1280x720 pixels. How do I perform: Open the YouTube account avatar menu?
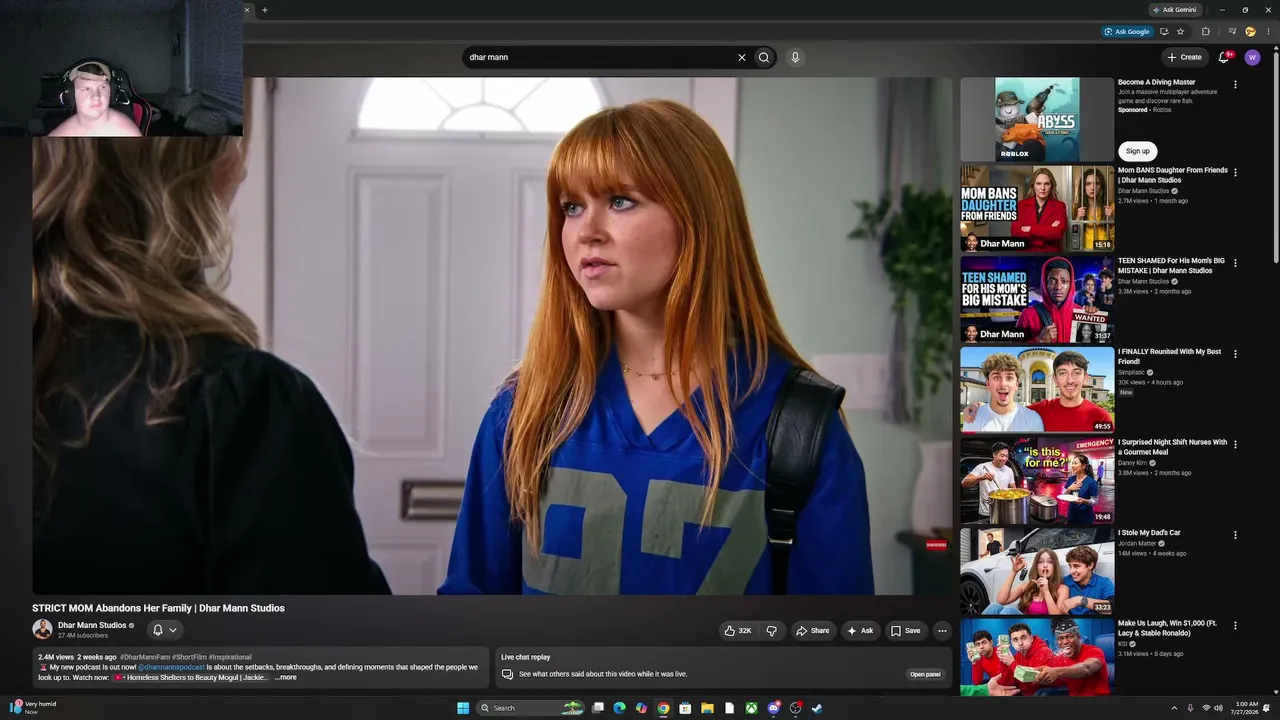coord(1252,57)
